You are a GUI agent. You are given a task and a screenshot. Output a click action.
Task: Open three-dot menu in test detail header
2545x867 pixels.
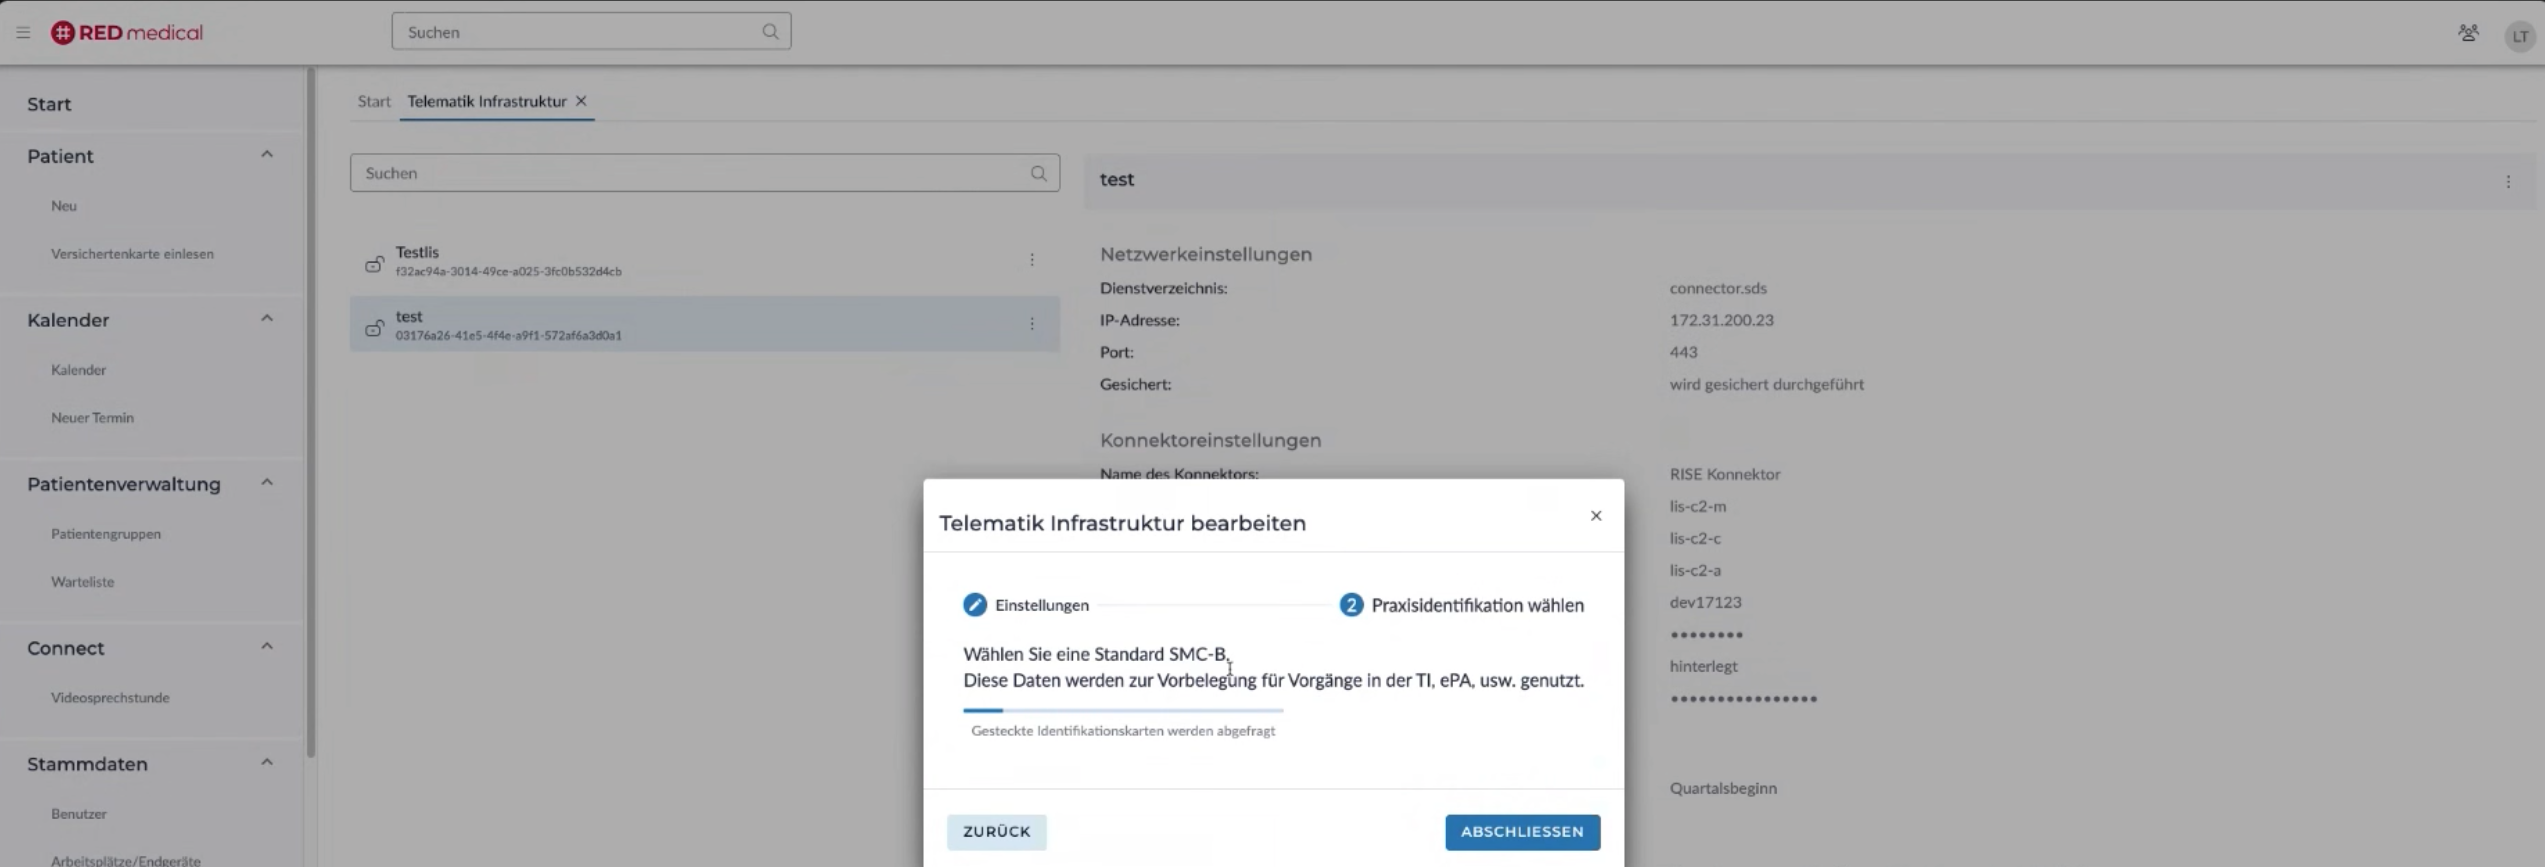coord(2507,182)
